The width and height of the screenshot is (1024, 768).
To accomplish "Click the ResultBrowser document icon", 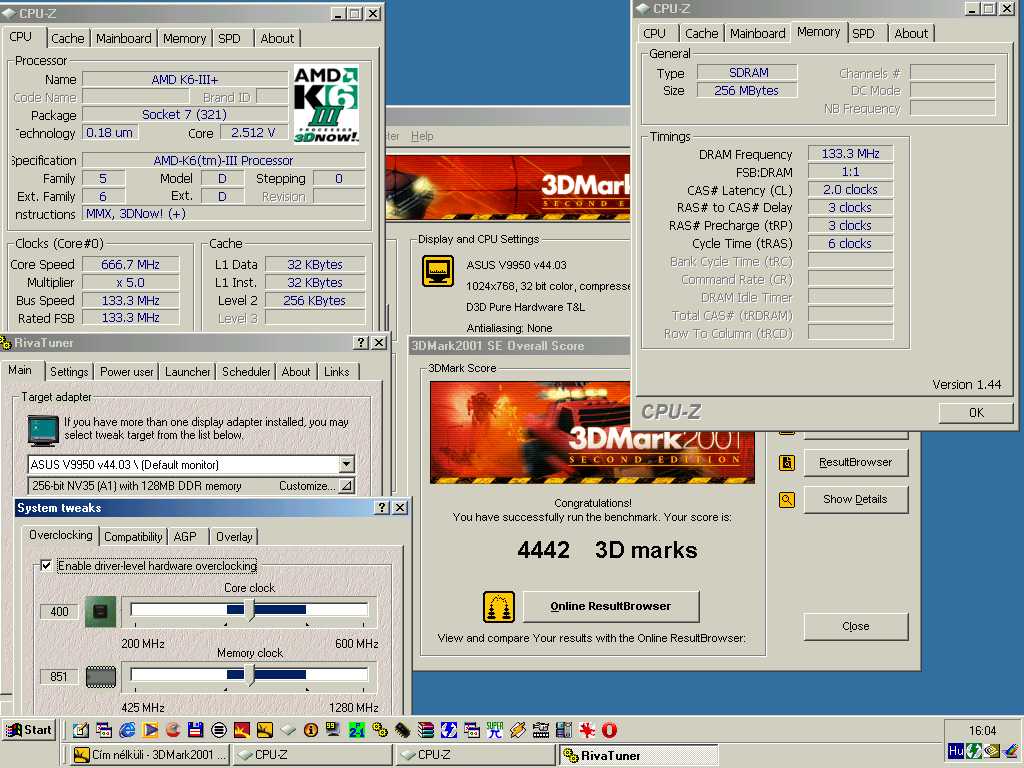I will pos(787,462).
